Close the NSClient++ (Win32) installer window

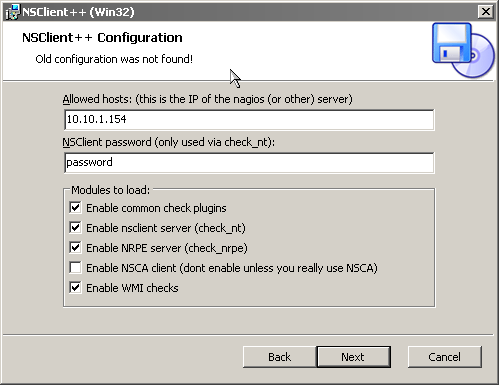486,12
